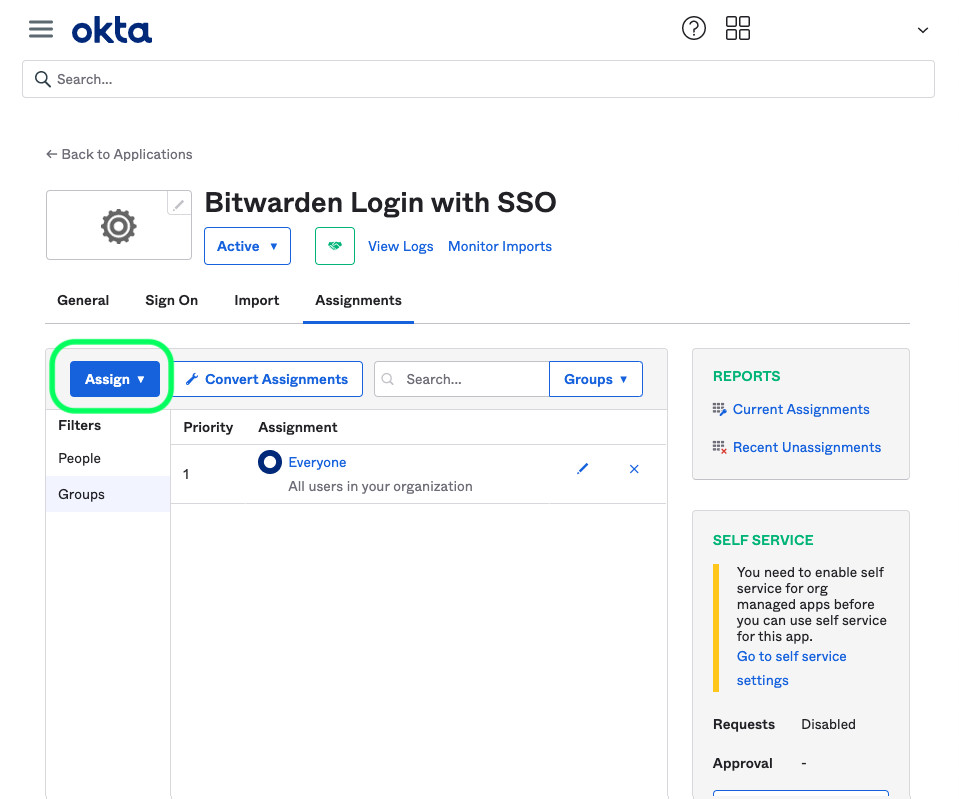Go back to Applications link

(x=119, y=154)
